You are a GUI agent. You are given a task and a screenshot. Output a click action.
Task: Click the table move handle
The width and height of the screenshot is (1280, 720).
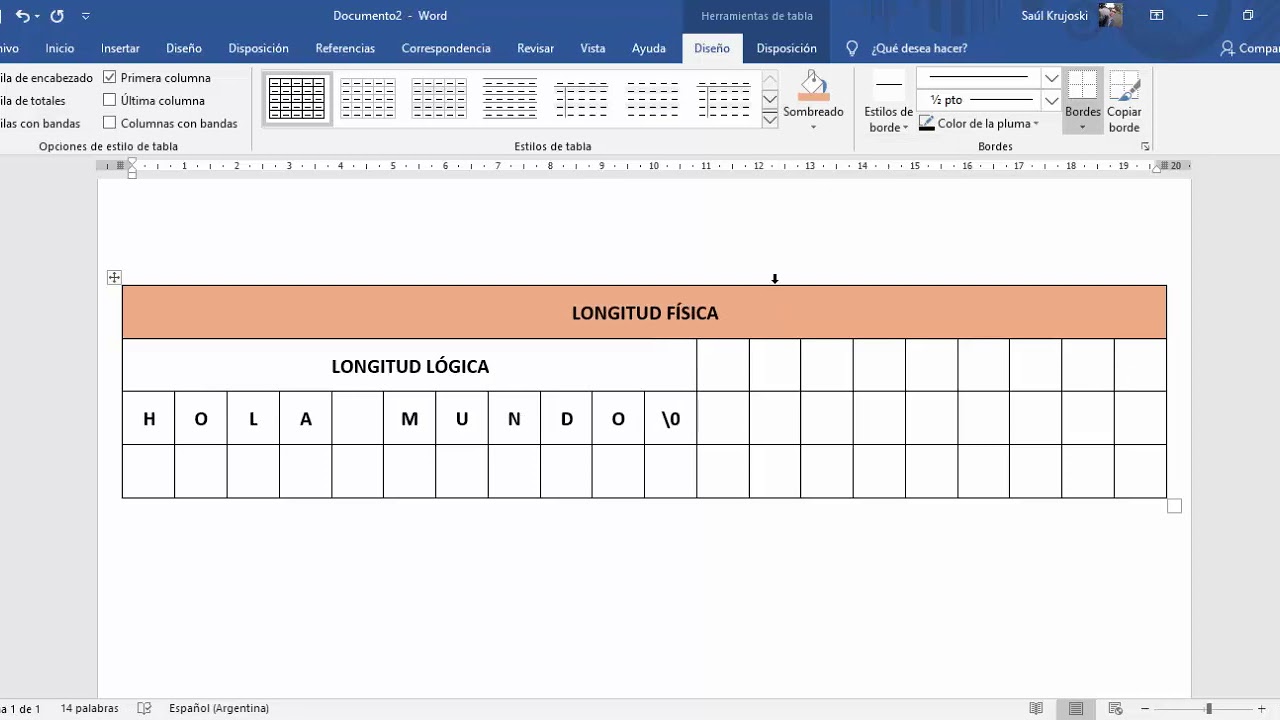click(x=114, y=277)
